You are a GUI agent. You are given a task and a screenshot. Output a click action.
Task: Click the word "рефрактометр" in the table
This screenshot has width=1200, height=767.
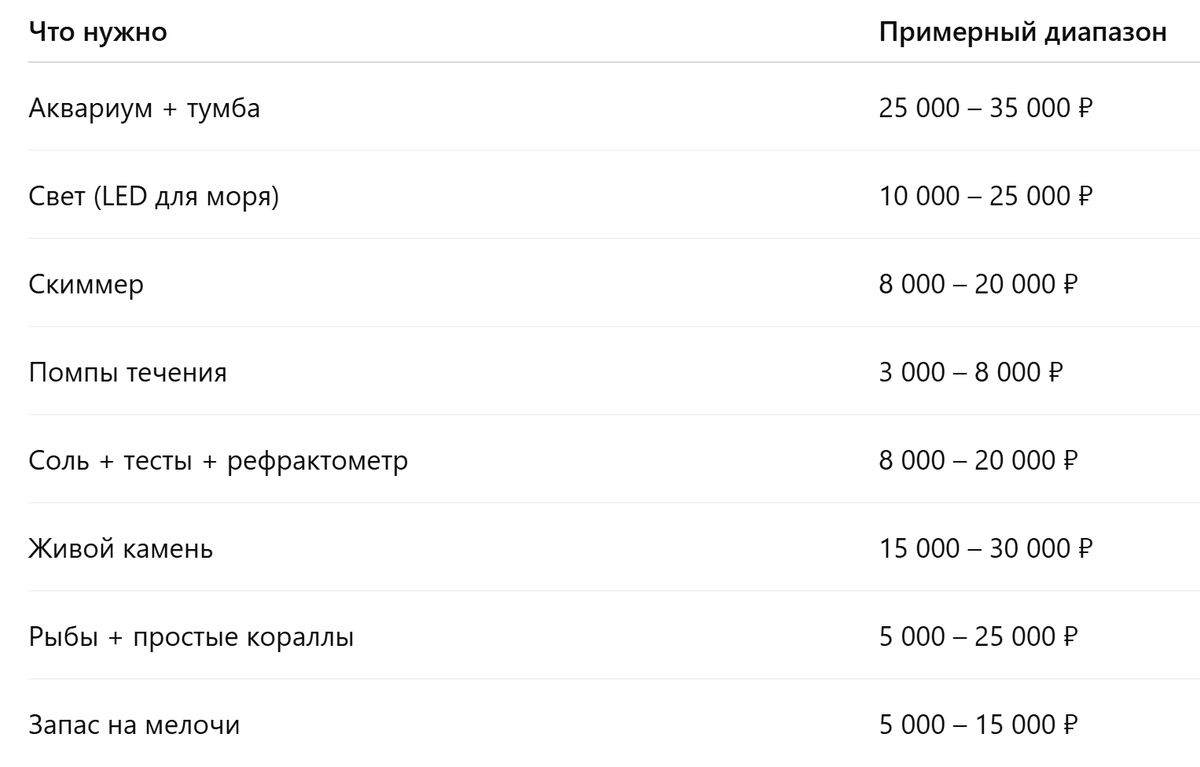[318, 460]
